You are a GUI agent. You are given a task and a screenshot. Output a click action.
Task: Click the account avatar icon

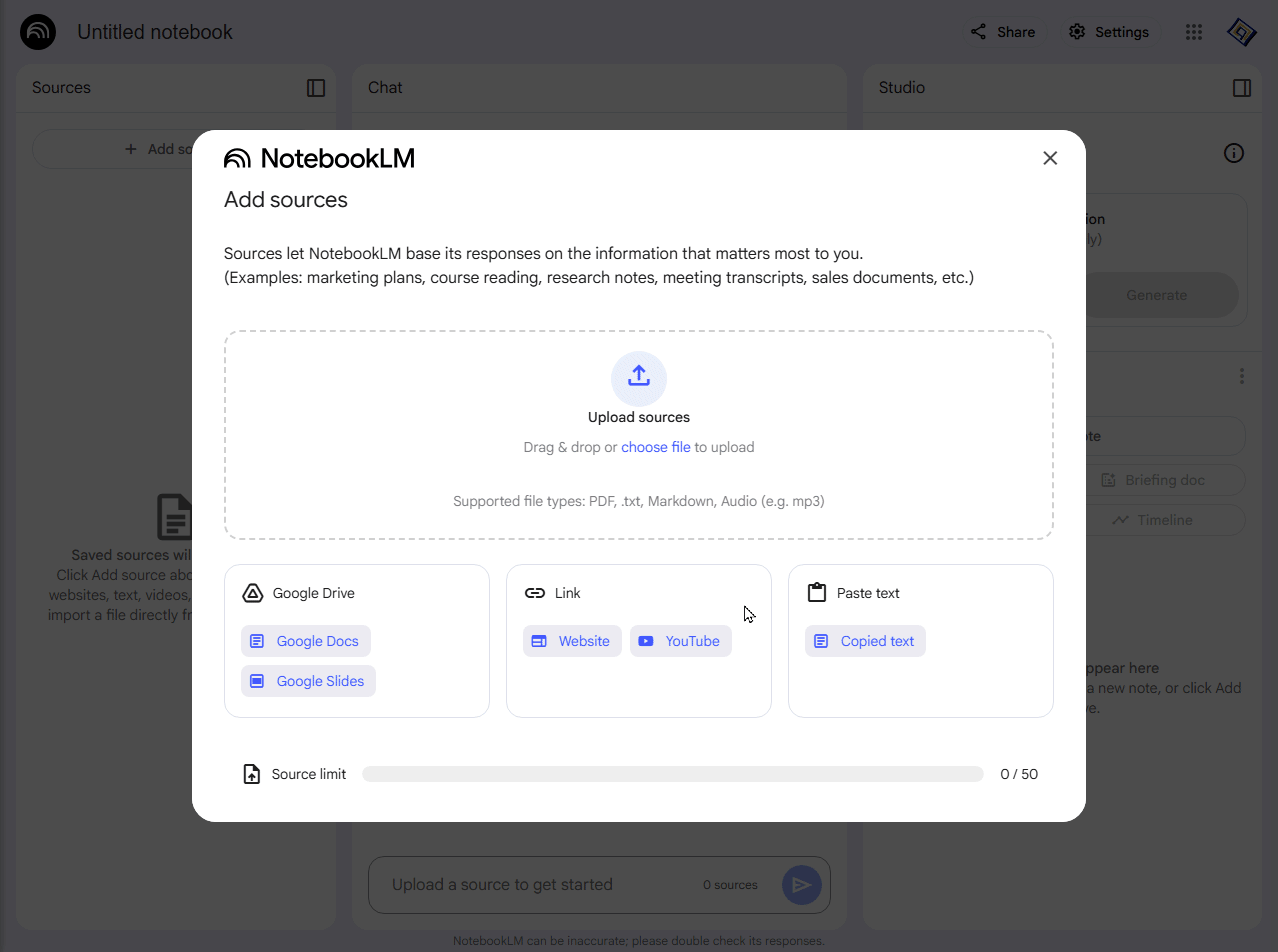point(1241,32)
